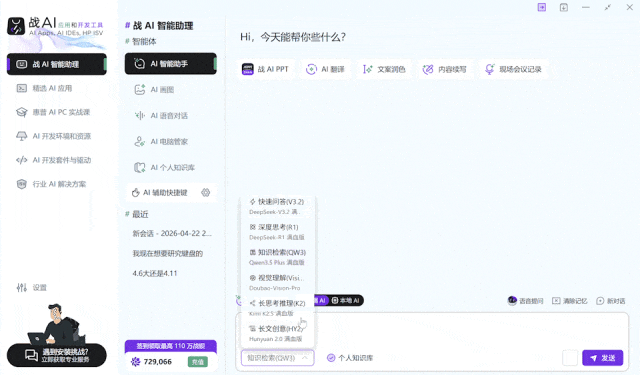The height and width of the screenshot is (375, 640).
Task: Choose 长文创意(HY2) model option
Action: click(278, 333)
